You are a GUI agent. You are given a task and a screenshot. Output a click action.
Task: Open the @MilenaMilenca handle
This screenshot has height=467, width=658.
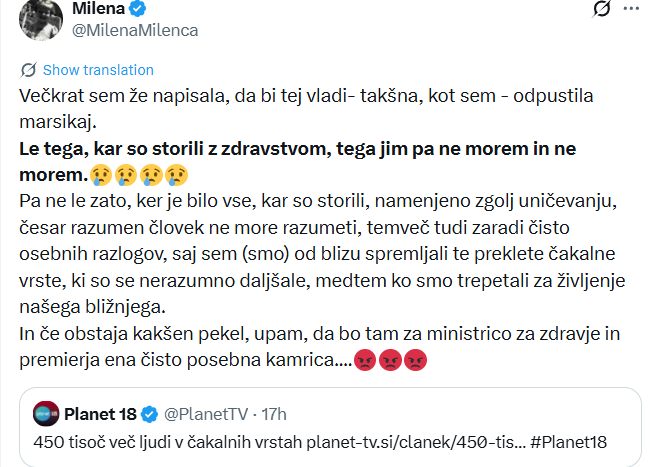[x=135, y=30]
